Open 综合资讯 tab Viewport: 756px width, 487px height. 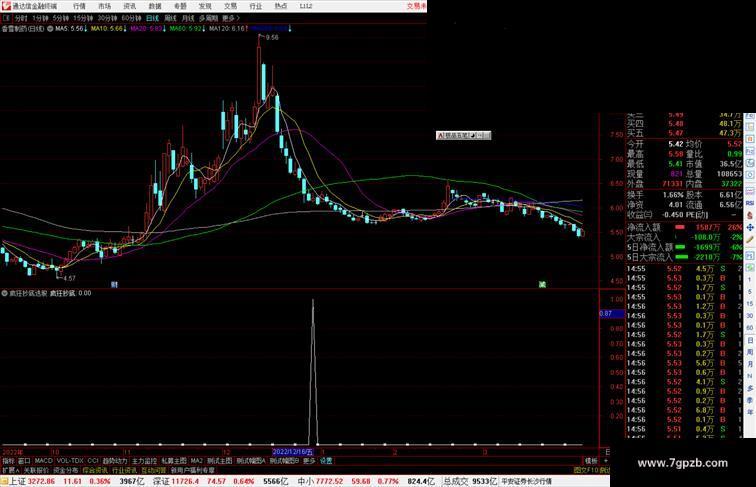point(95,470)
